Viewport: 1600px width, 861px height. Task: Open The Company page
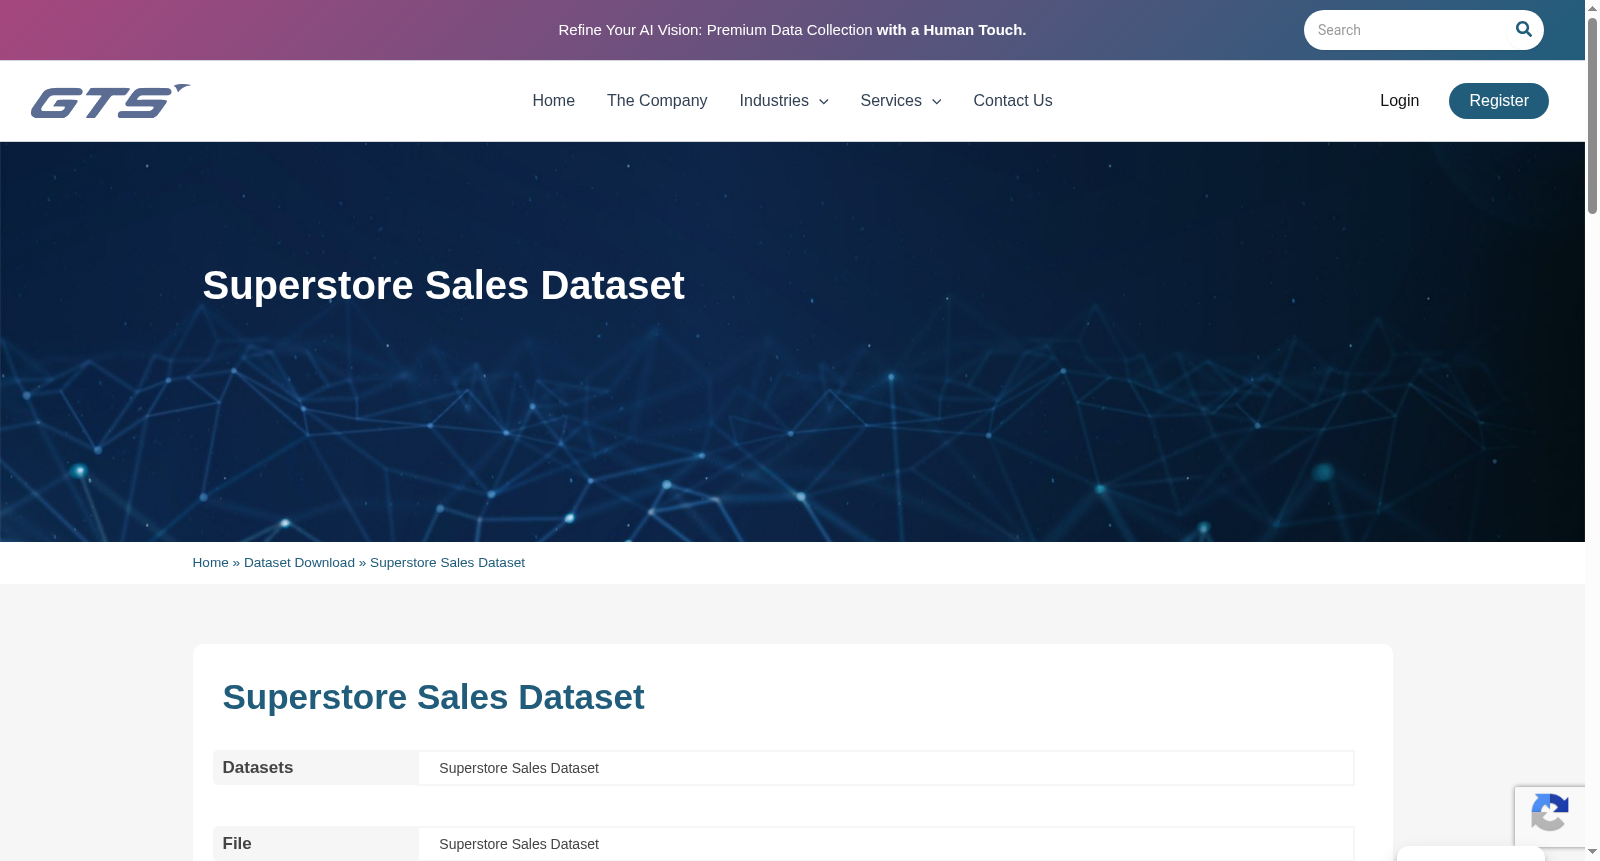click(657, 101)
